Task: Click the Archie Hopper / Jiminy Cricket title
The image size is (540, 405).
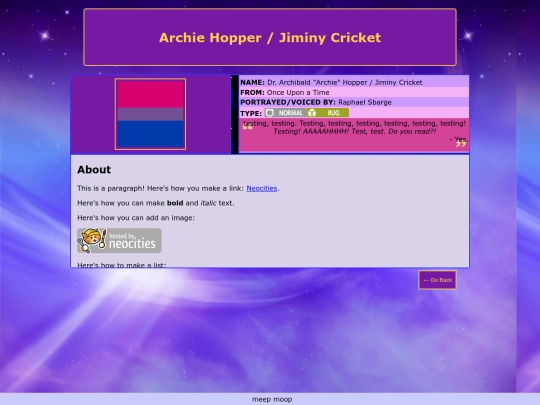Action: 270,38
